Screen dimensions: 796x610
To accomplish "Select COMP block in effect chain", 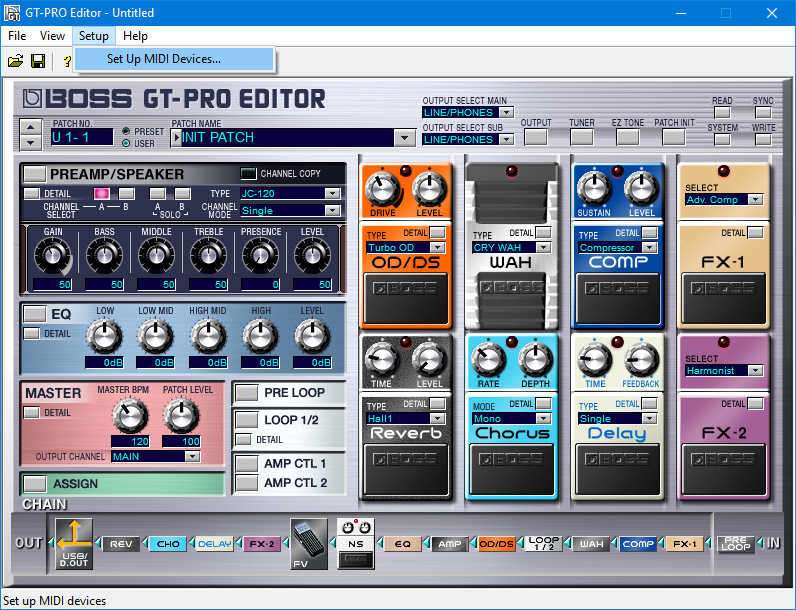I will [638, 544].
